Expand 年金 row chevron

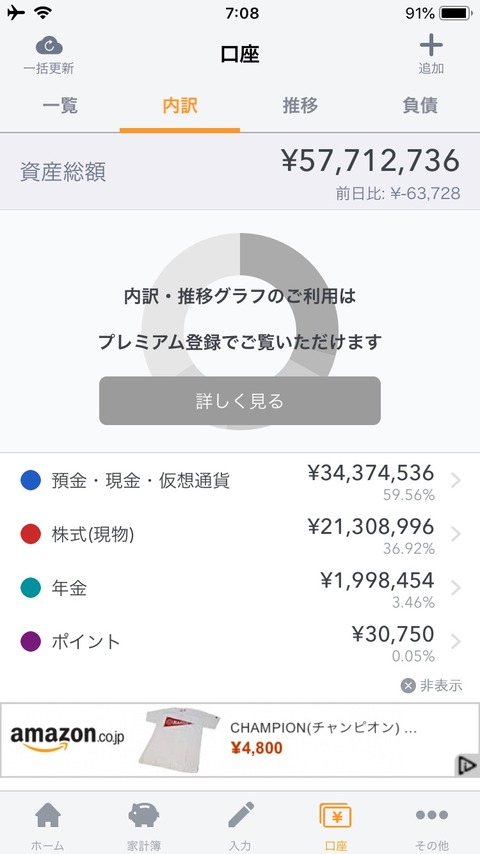point(456,588)
